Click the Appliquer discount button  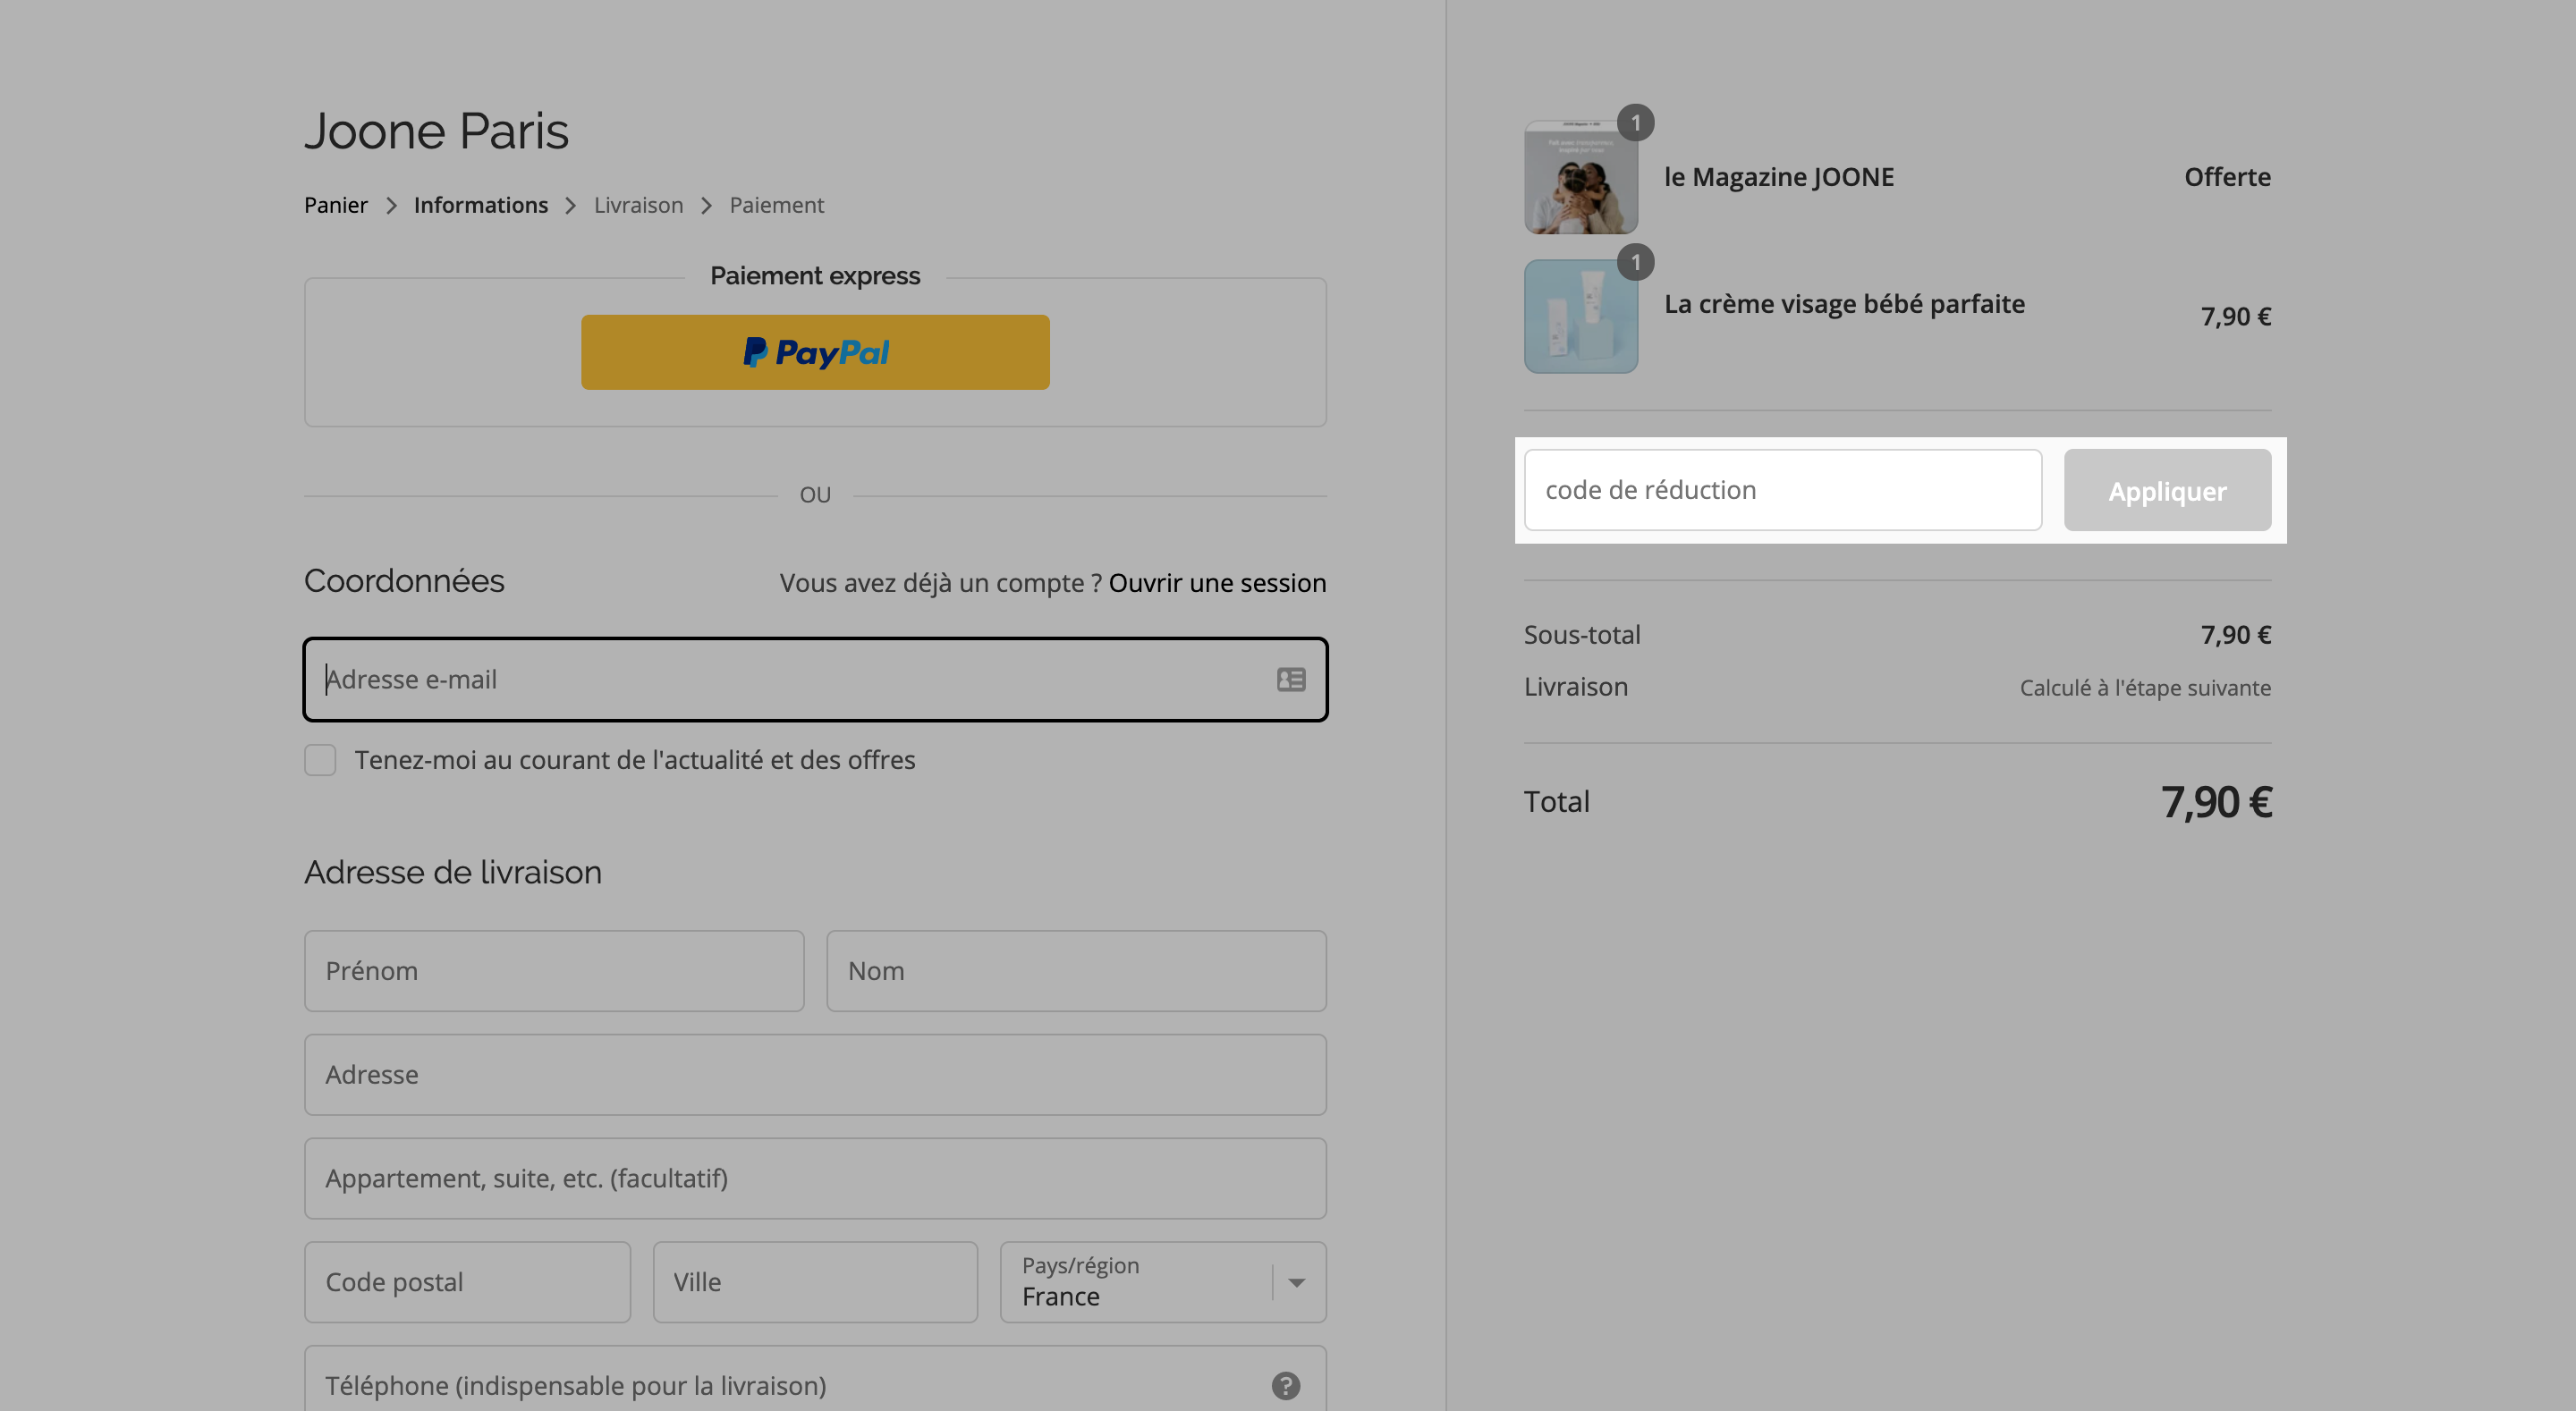pos(2167,490)
